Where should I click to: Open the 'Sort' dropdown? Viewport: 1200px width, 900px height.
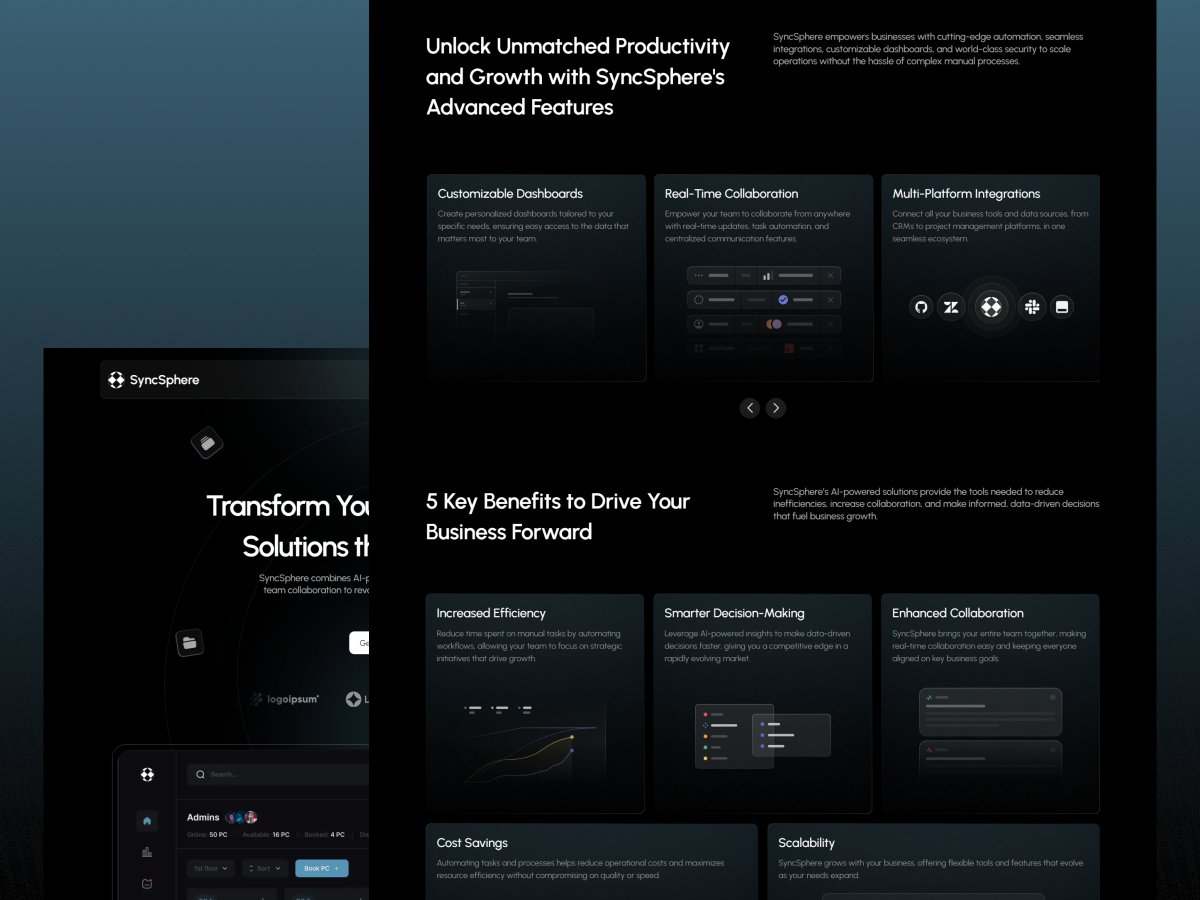point(265,869)
